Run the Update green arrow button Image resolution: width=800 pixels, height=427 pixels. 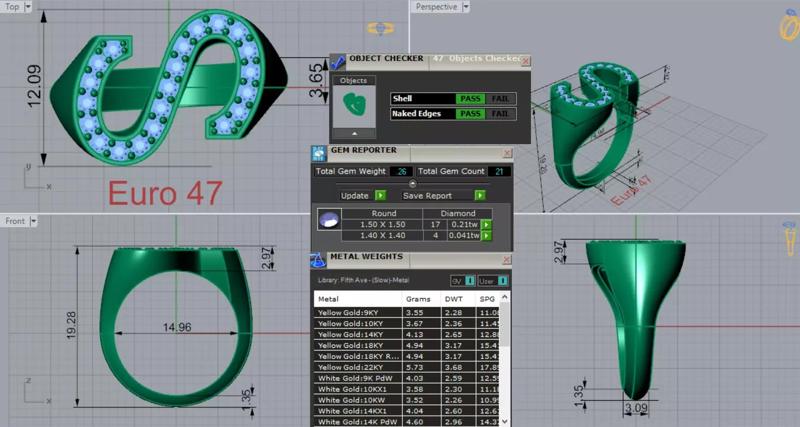(x=380, y=195)
